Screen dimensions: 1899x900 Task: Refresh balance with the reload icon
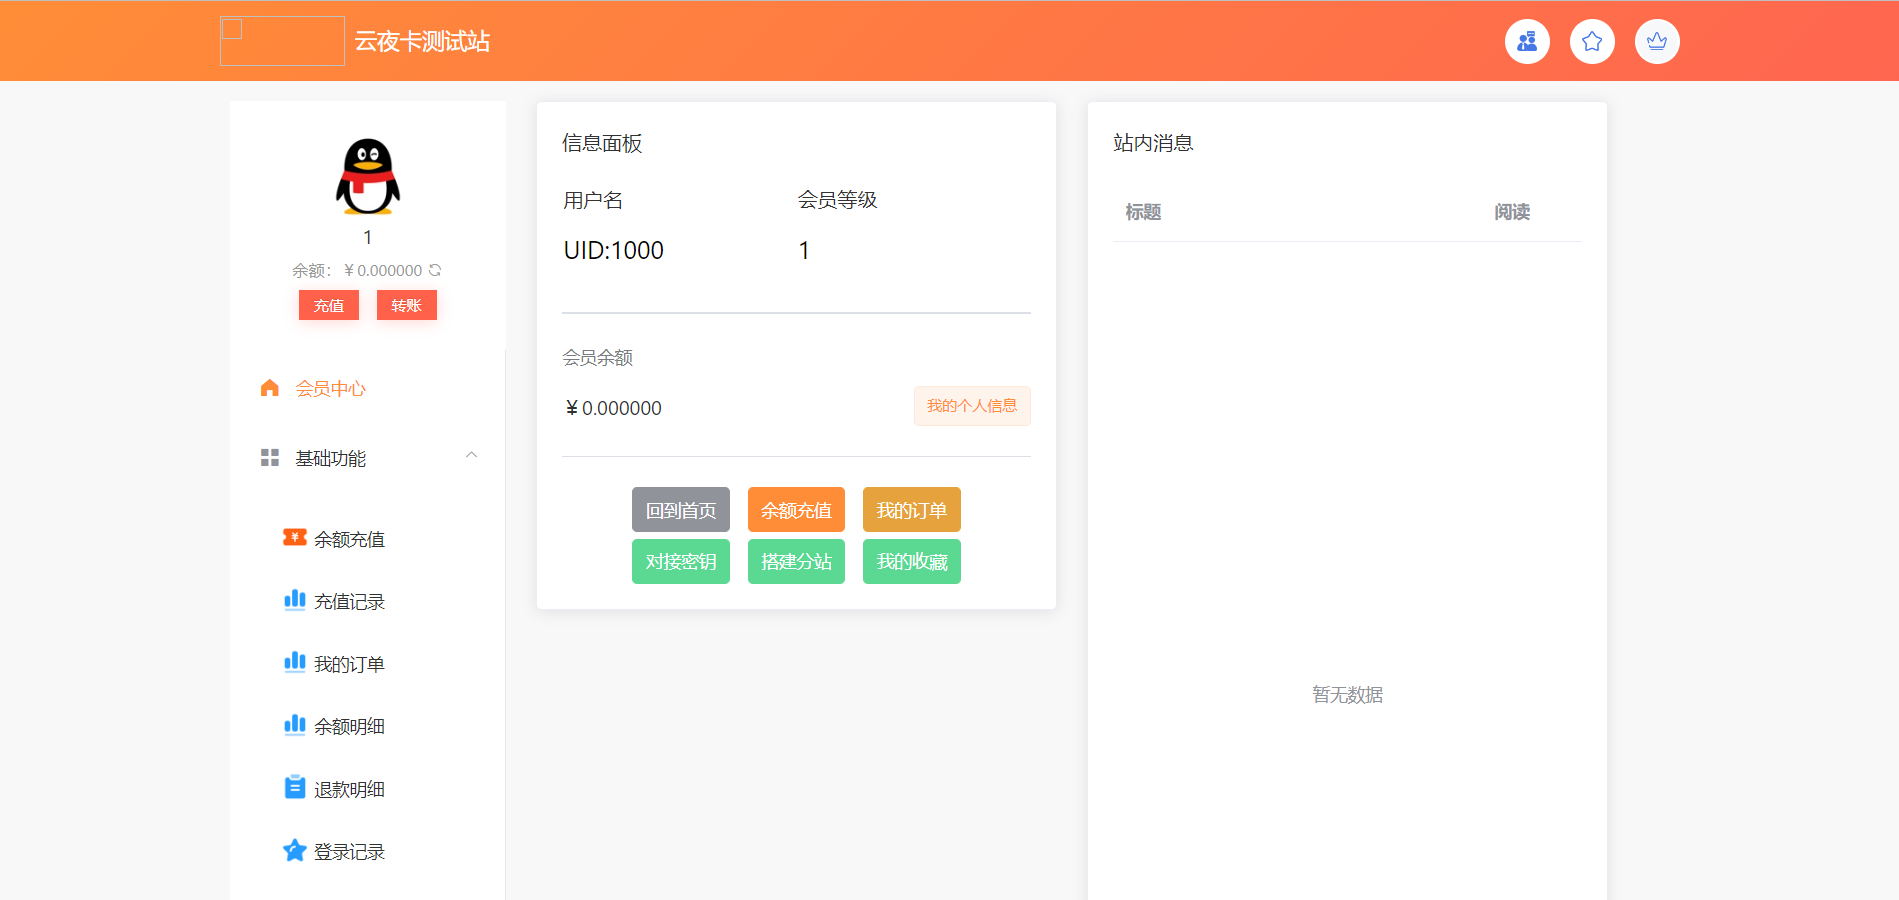coord(435,270)
